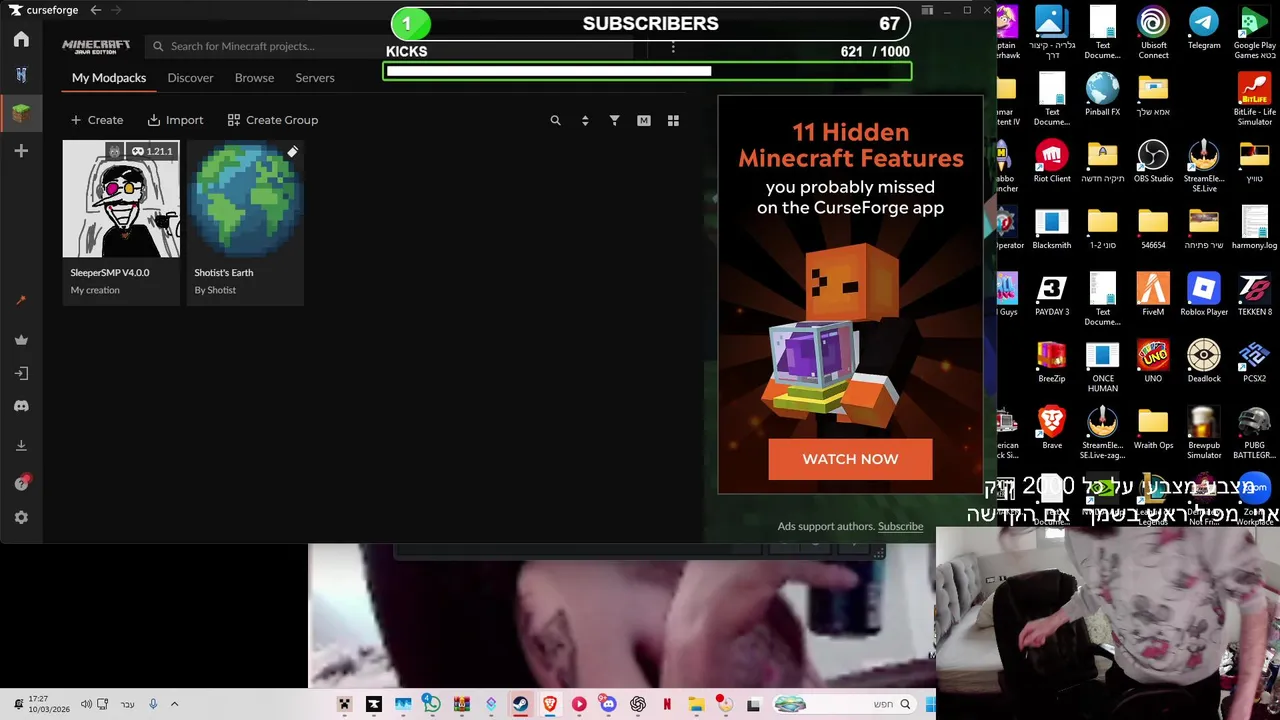
Task: Open Netflix icon in the taskbar
Action: [667, 704]
